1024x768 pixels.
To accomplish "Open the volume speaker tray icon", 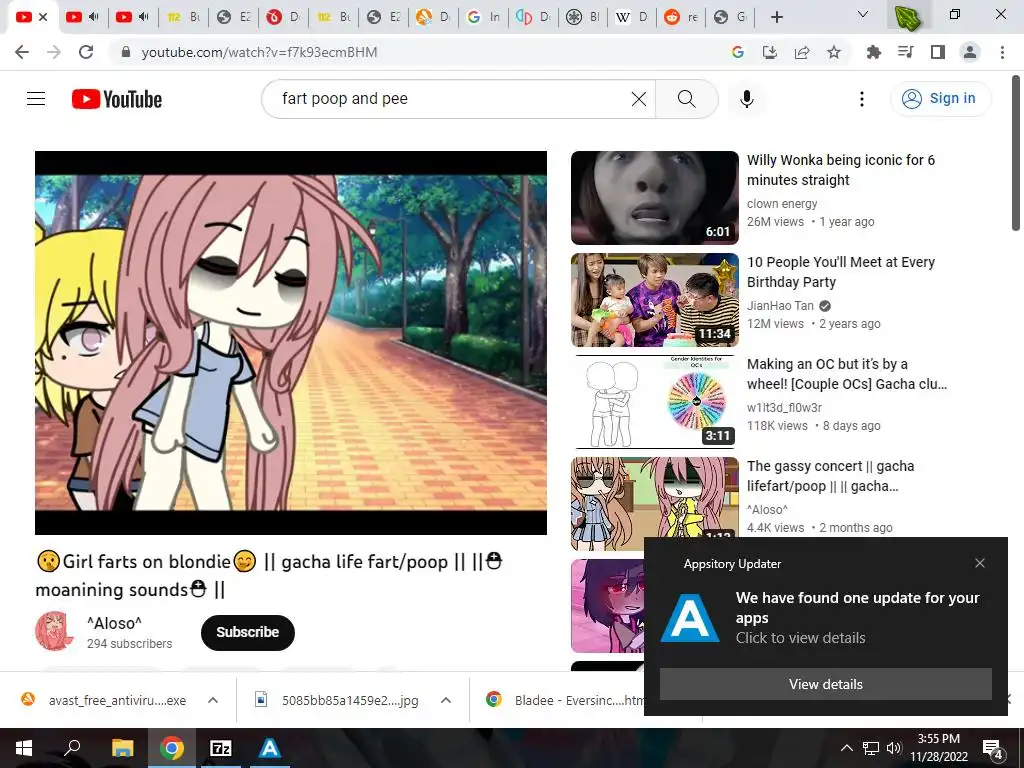I will pos(893,748).
